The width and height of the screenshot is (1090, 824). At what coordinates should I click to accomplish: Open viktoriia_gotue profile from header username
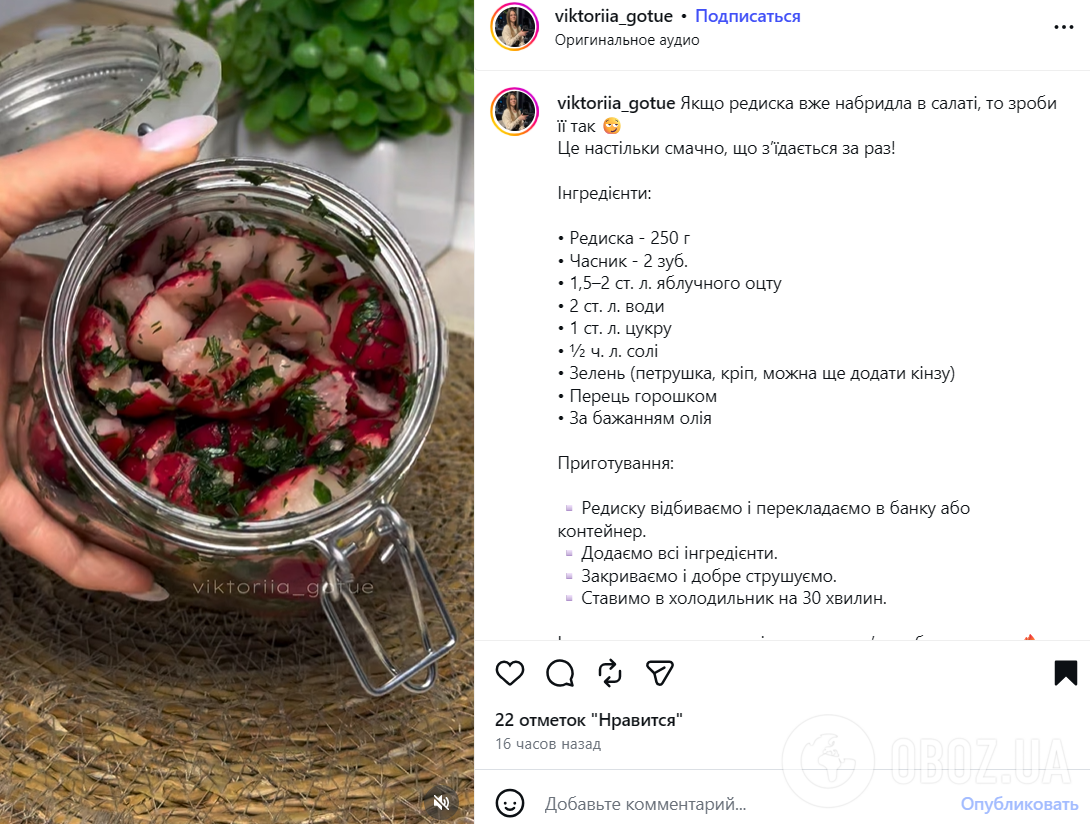(613, 16)
